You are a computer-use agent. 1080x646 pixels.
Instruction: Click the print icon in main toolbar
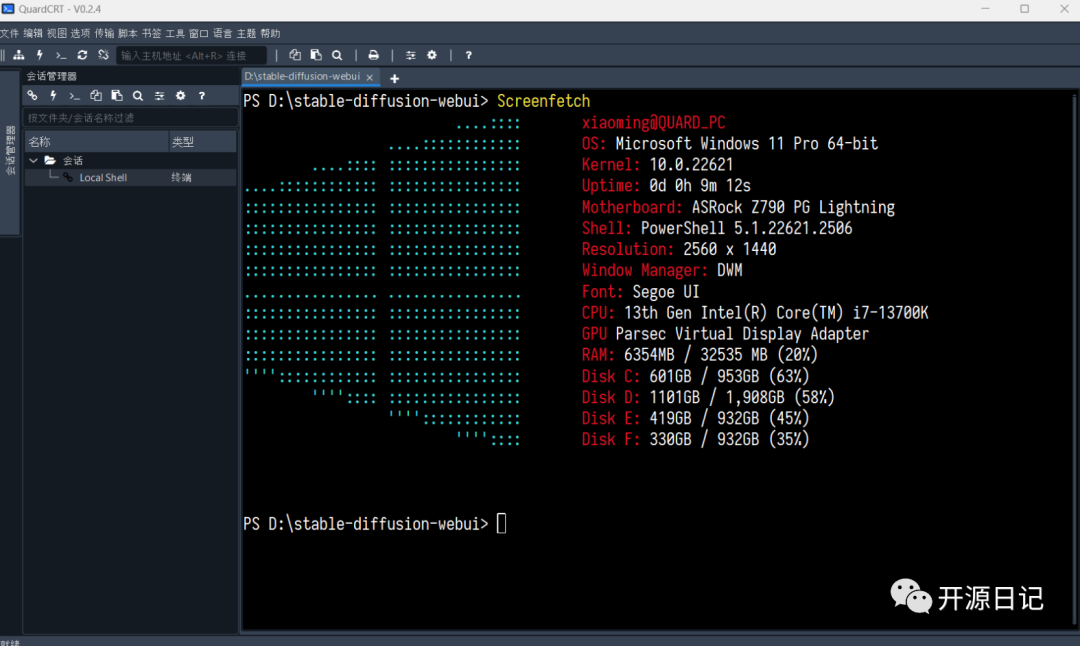[x=373, y=55]
